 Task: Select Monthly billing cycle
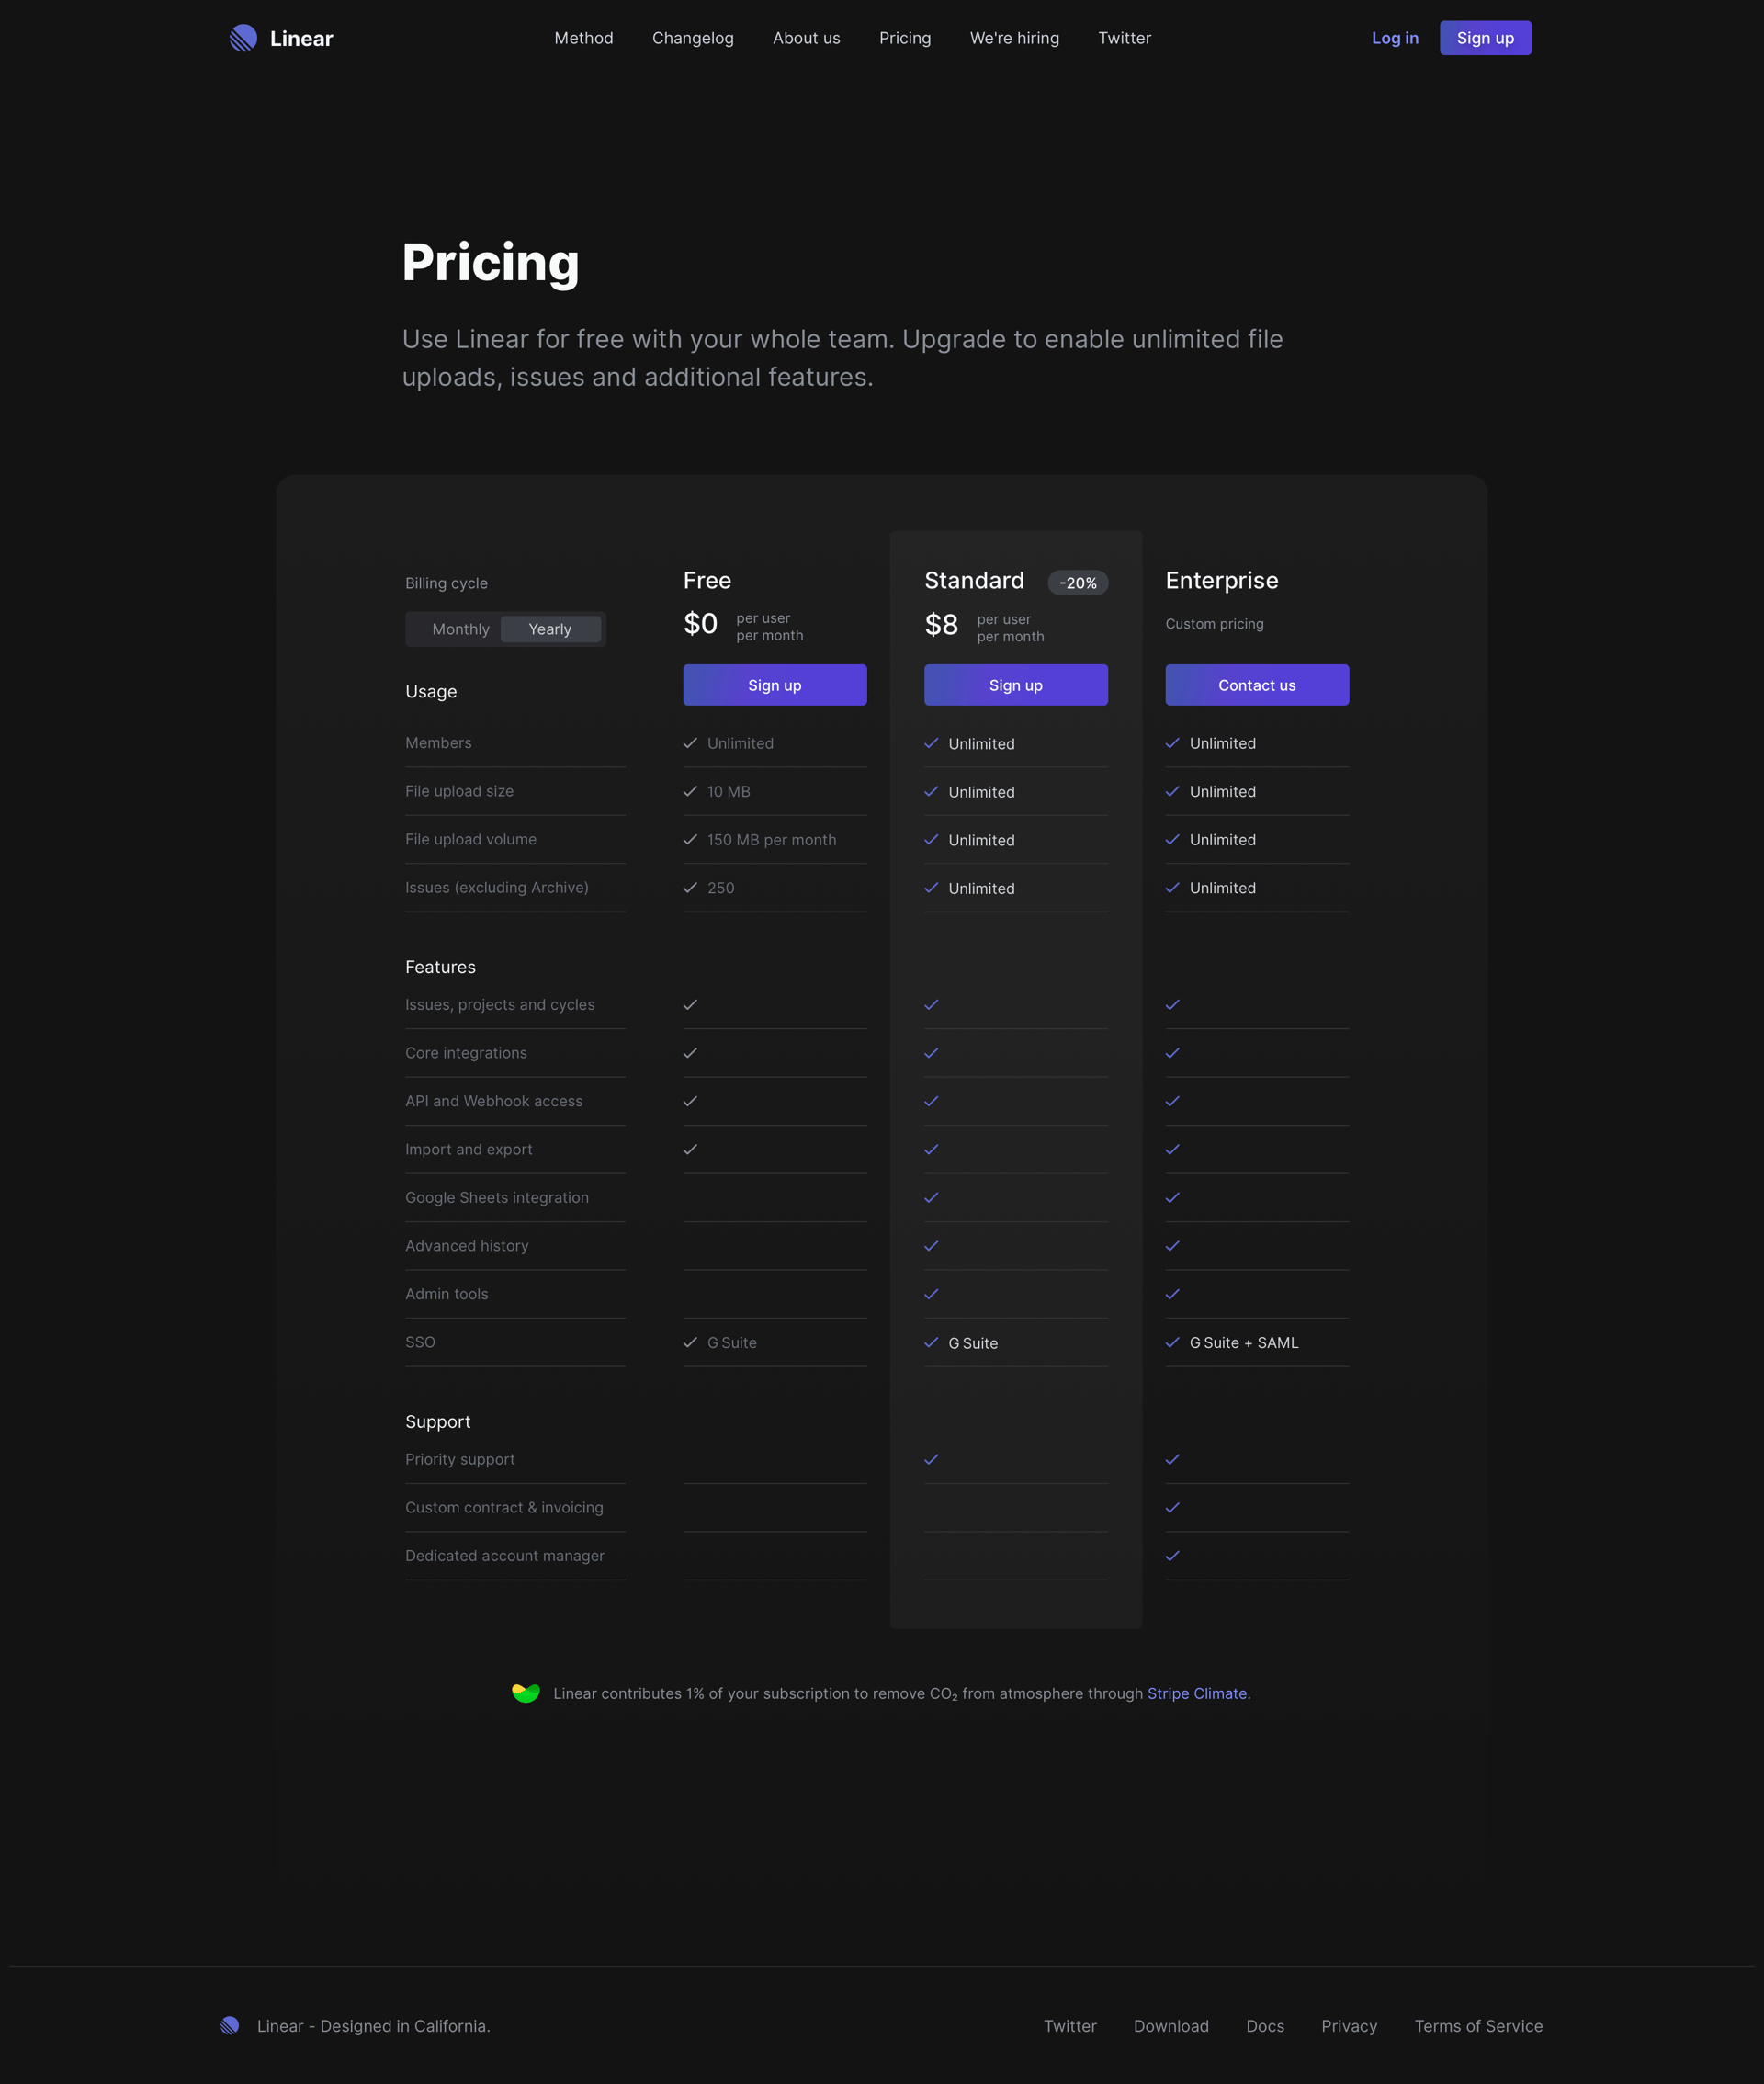pos(460,629)
